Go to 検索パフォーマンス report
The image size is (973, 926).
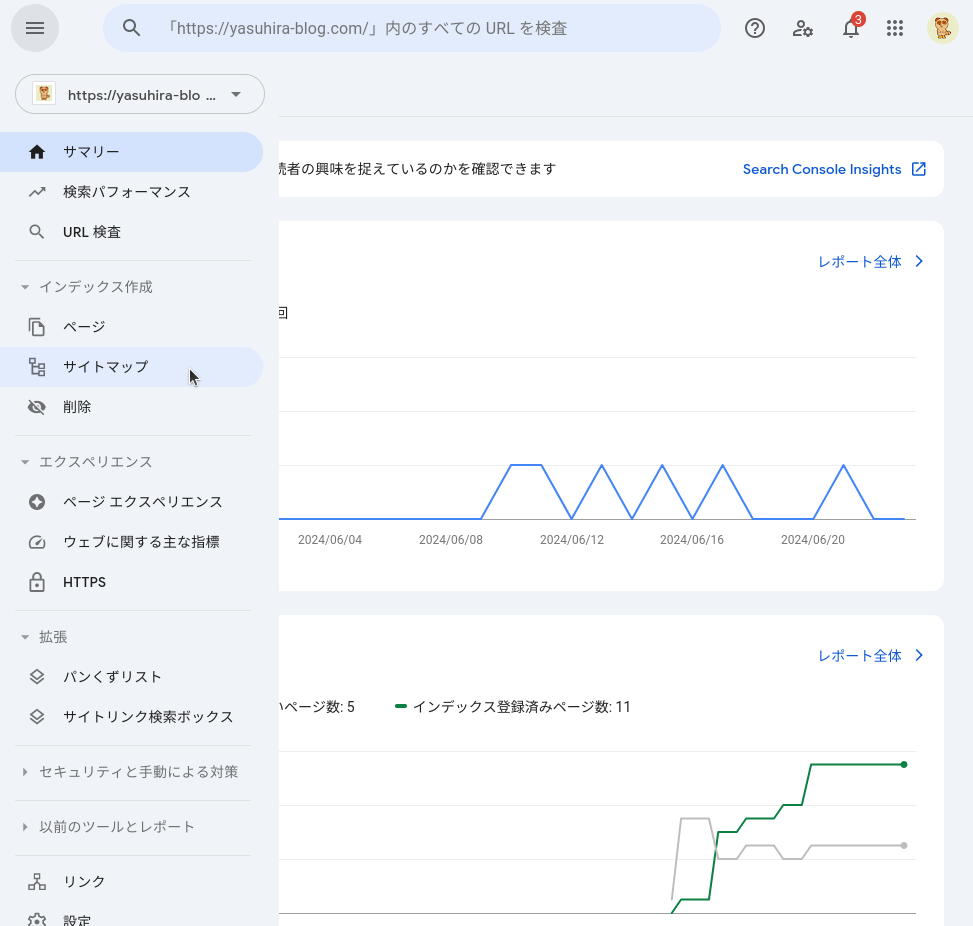tap(126, 192)
